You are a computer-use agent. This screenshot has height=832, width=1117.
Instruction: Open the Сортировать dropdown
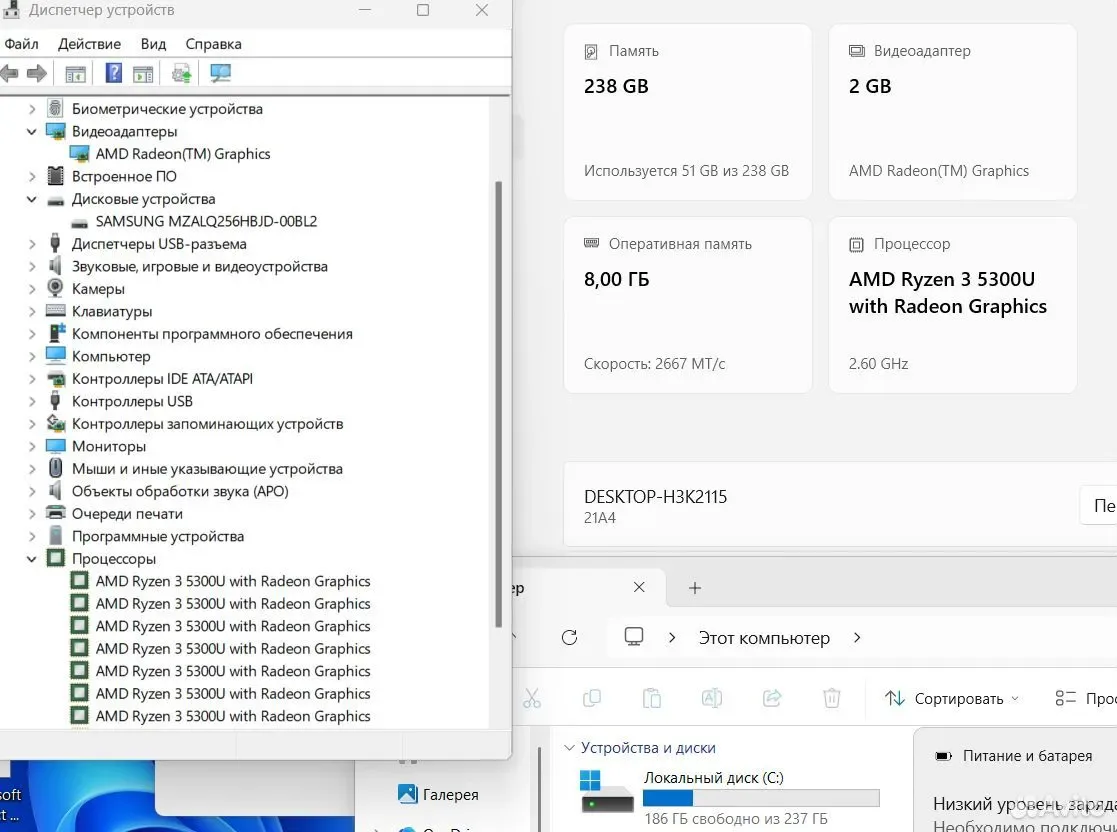click(x=951, y=699)
